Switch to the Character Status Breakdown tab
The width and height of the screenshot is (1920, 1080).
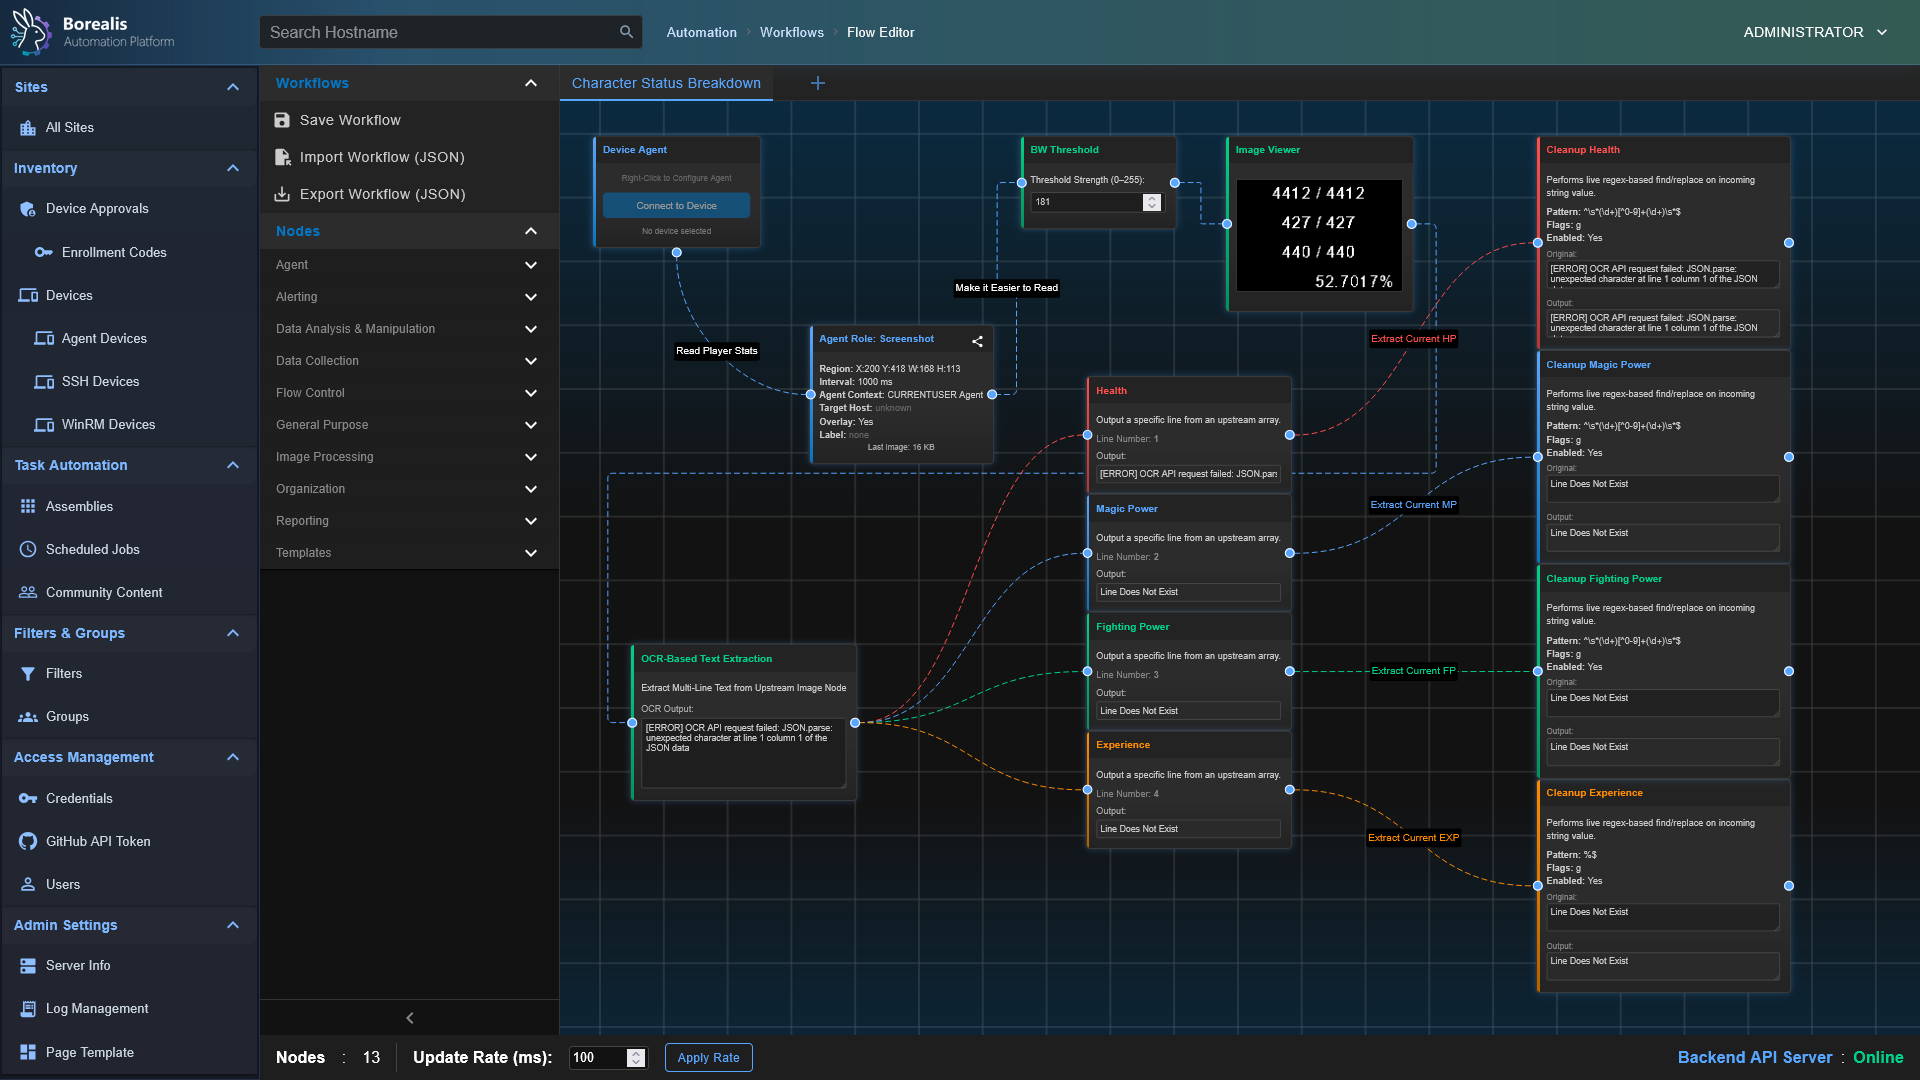pos(665,83)
